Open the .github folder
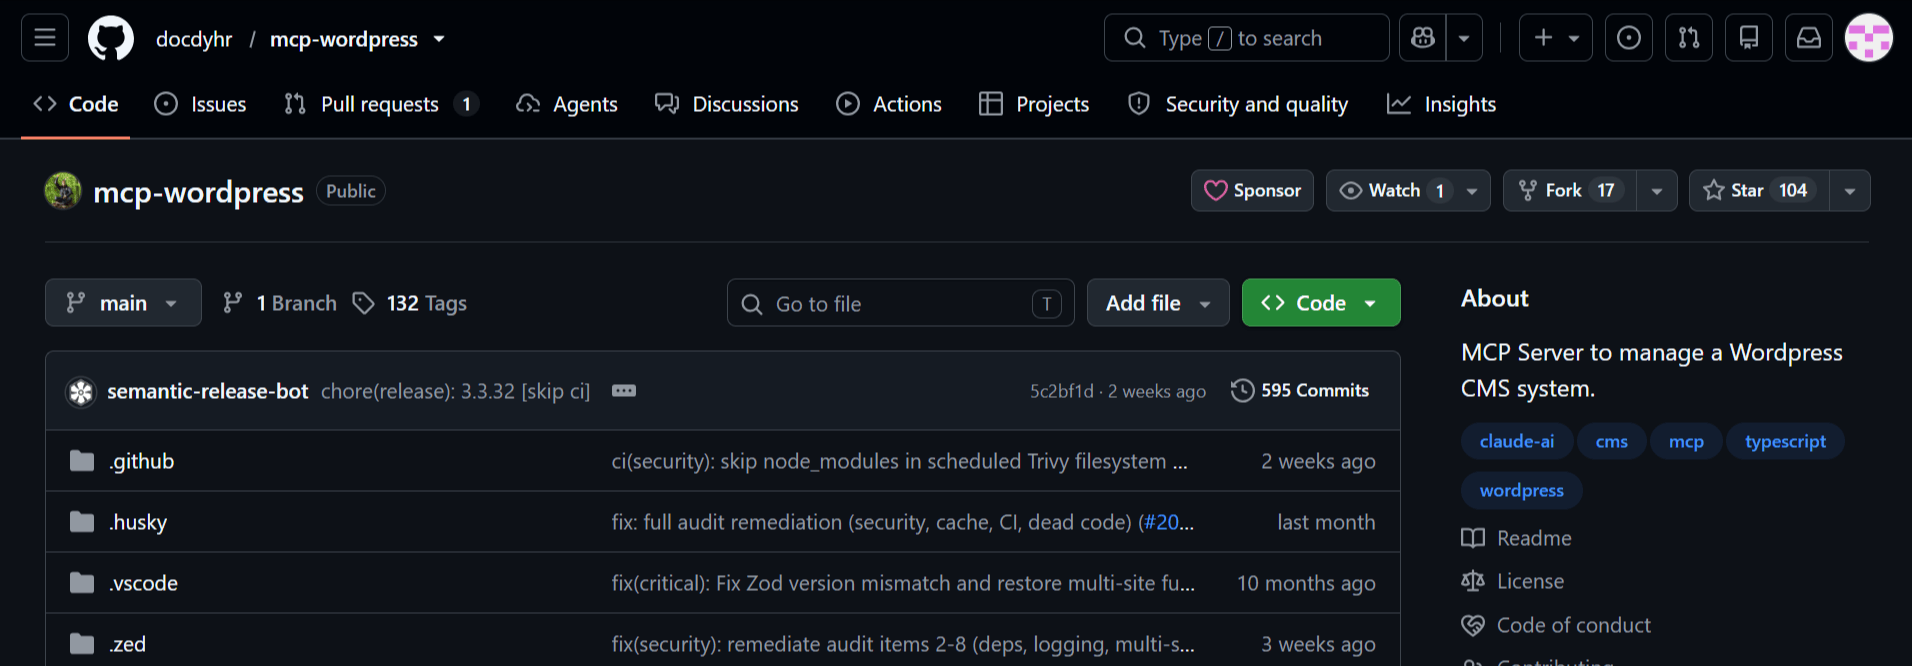The width and height of the screenshot is (1912, 666). point(142,461)
